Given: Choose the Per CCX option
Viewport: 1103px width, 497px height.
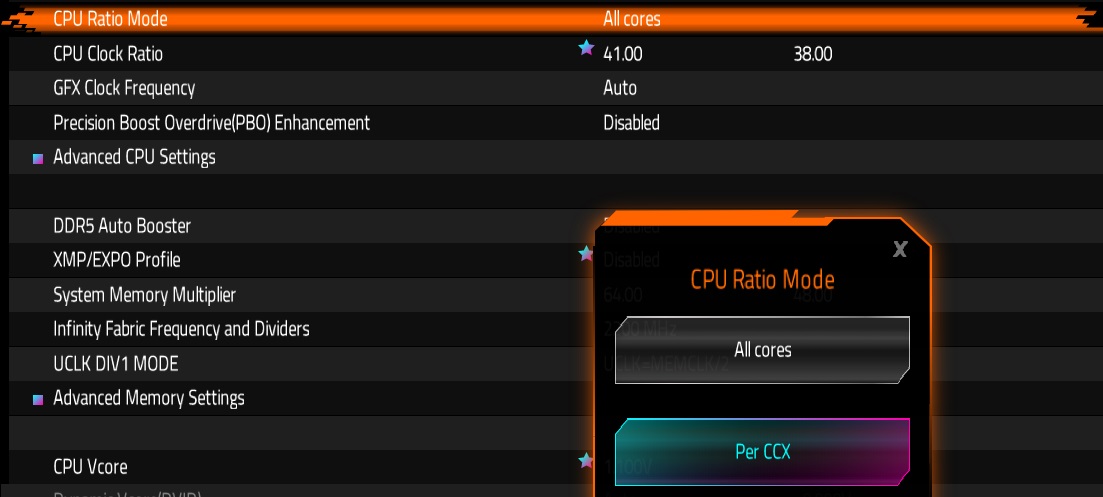Looking at the screenshot, I should pyautogui.click(x=762, y=452).
